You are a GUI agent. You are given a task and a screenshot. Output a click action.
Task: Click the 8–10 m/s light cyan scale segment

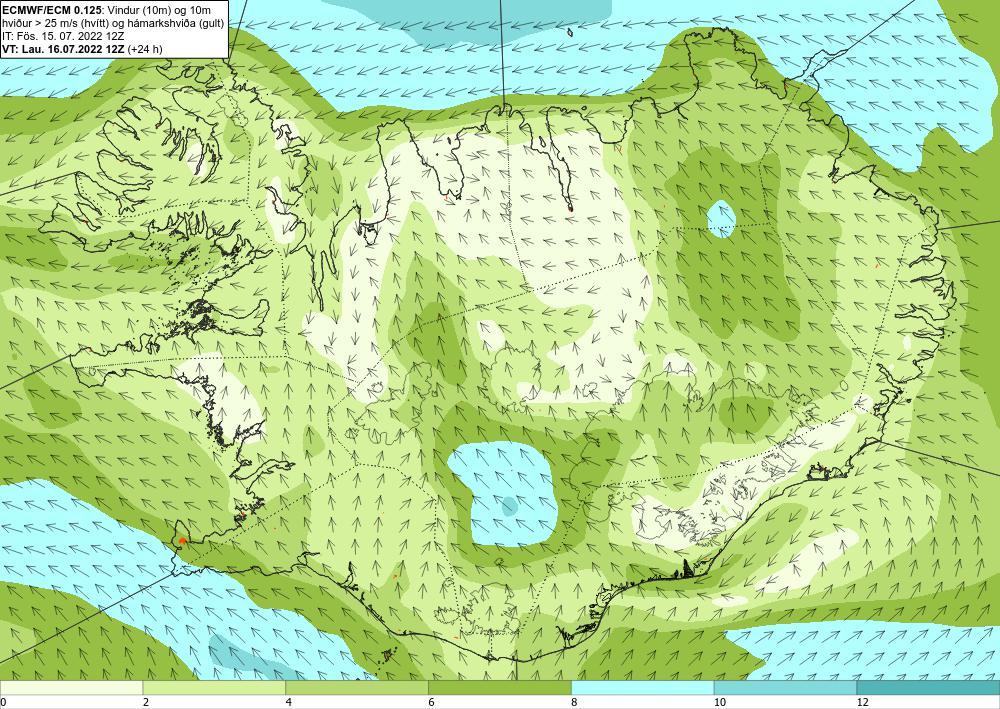(643, 688)
